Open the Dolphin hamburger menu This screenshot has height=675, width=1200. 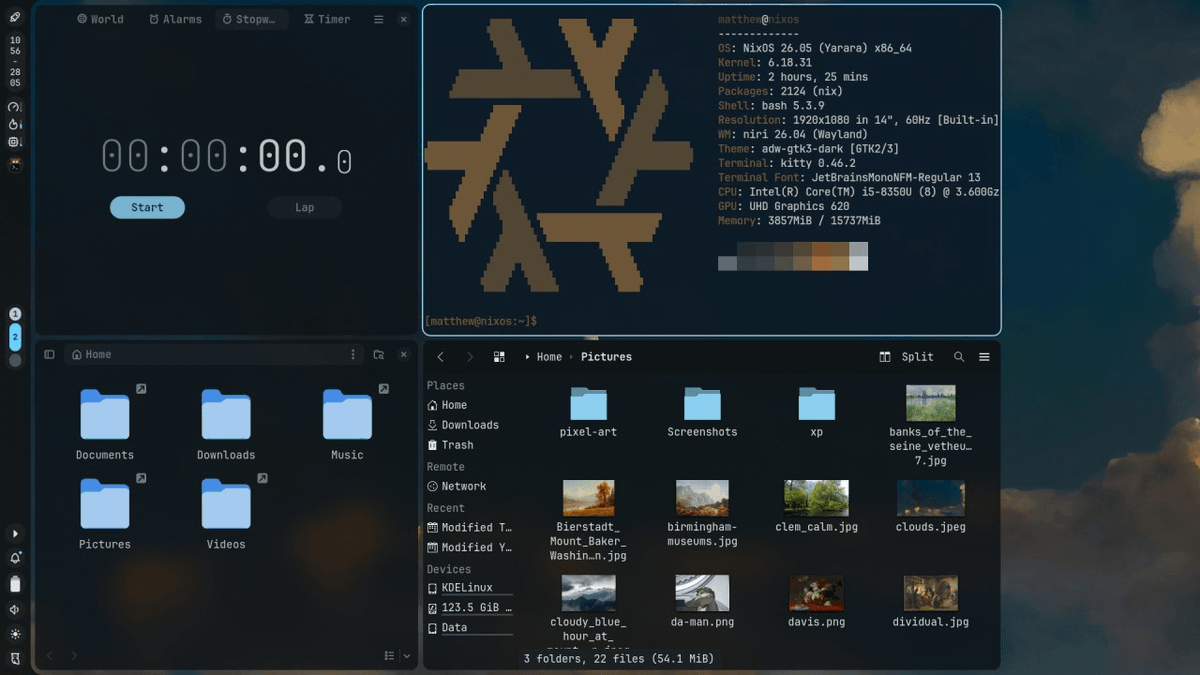(984, 357)
